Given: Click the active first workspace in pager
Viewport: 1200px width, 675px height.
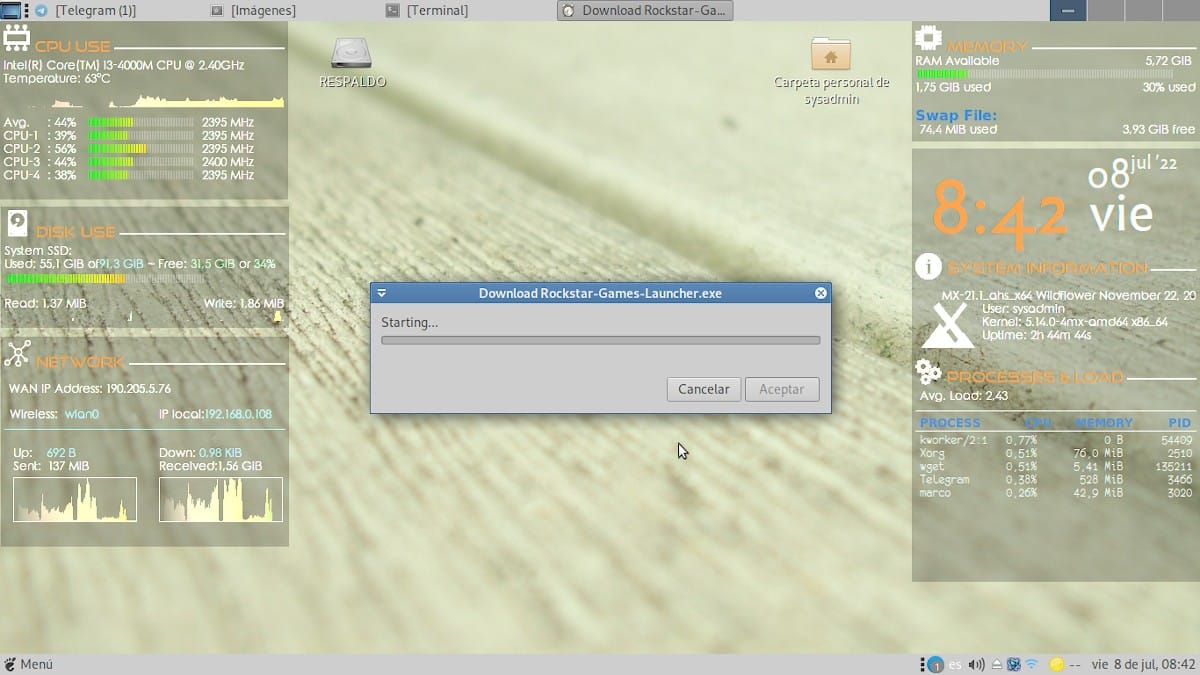Looking at the screenshot, I should [1067, 10].
